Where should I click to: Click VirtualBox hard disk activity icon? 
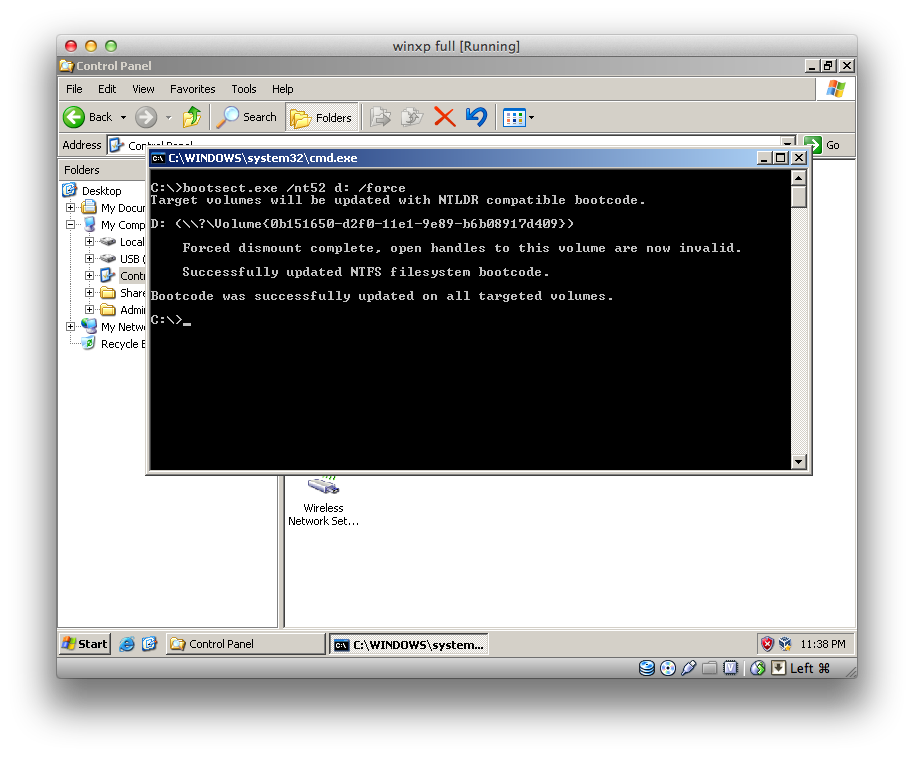click(646, 668)
